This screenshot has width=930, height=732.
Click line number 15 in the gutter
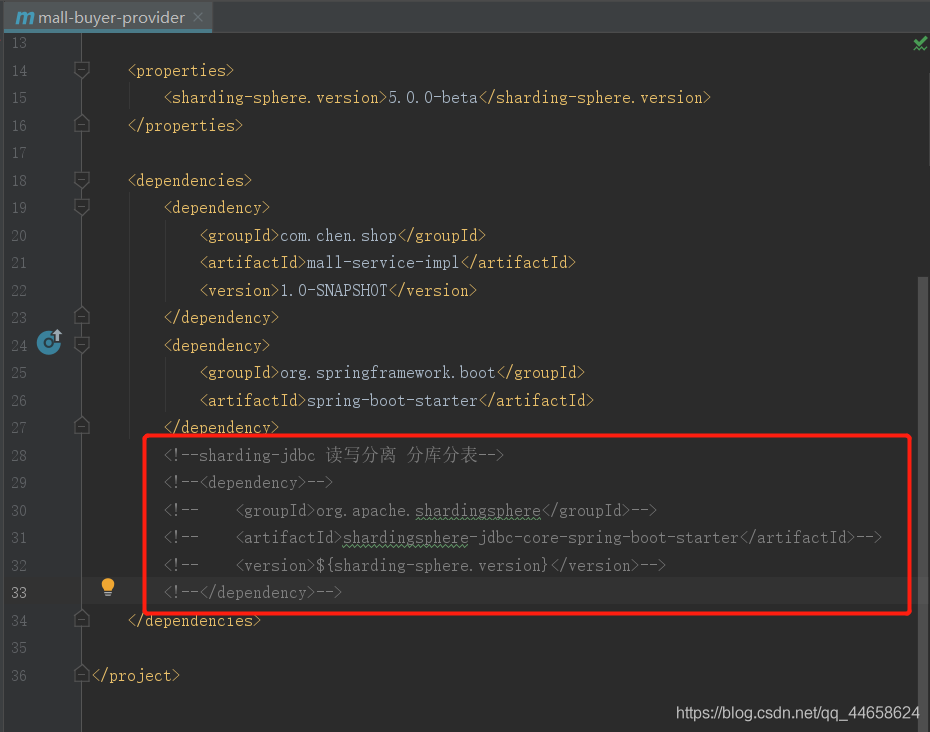19,98
